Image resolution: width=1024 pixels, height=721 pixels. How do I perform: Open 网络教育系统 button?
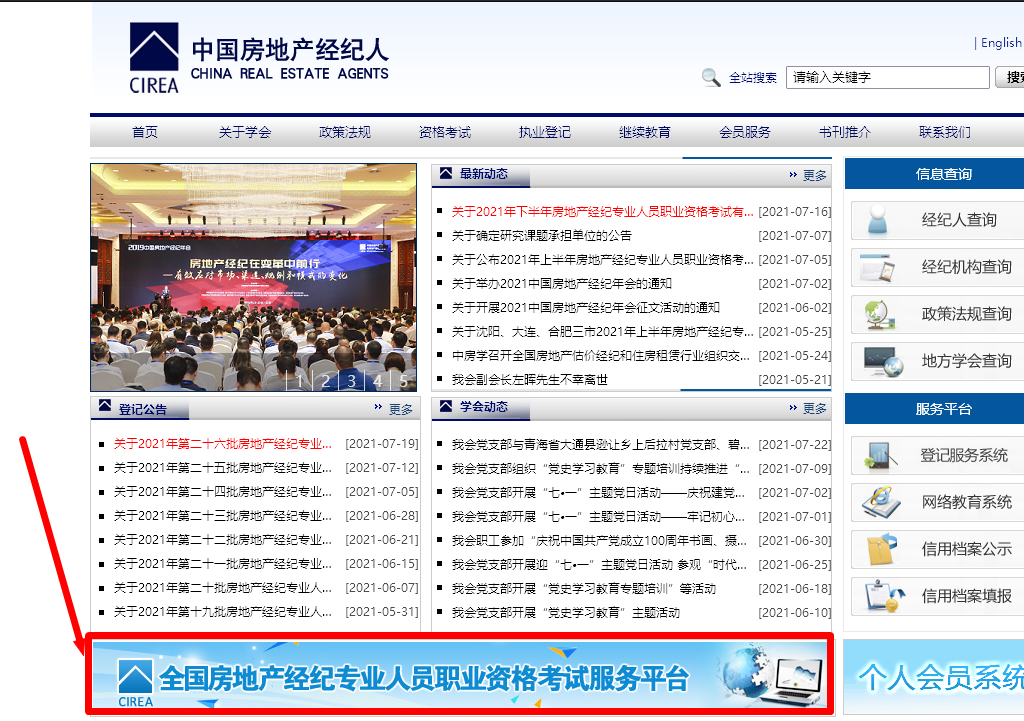coord(938,502)
